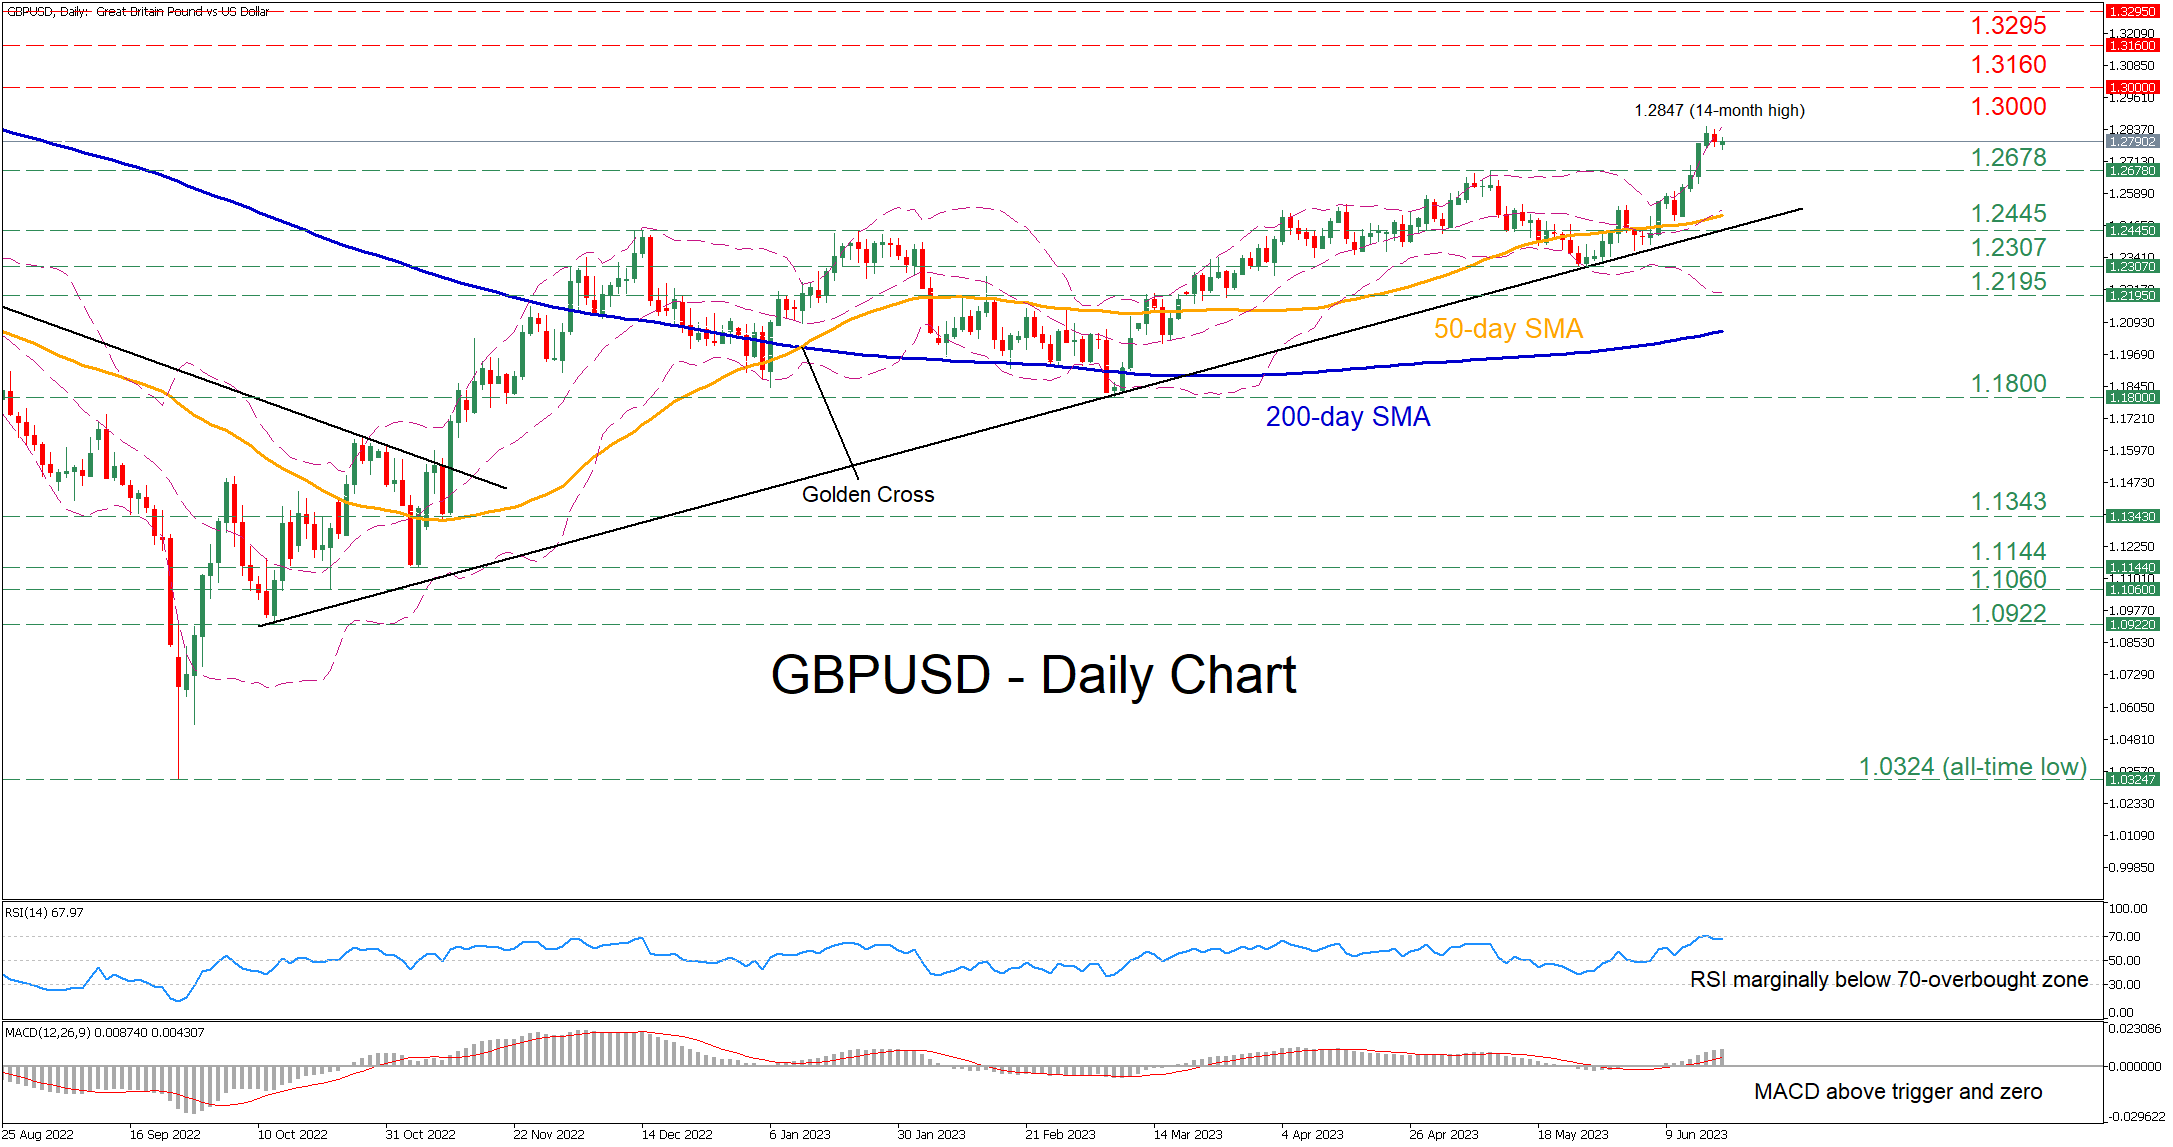
Task: Click the 50-day SMA label
Action: point(1508,329)
